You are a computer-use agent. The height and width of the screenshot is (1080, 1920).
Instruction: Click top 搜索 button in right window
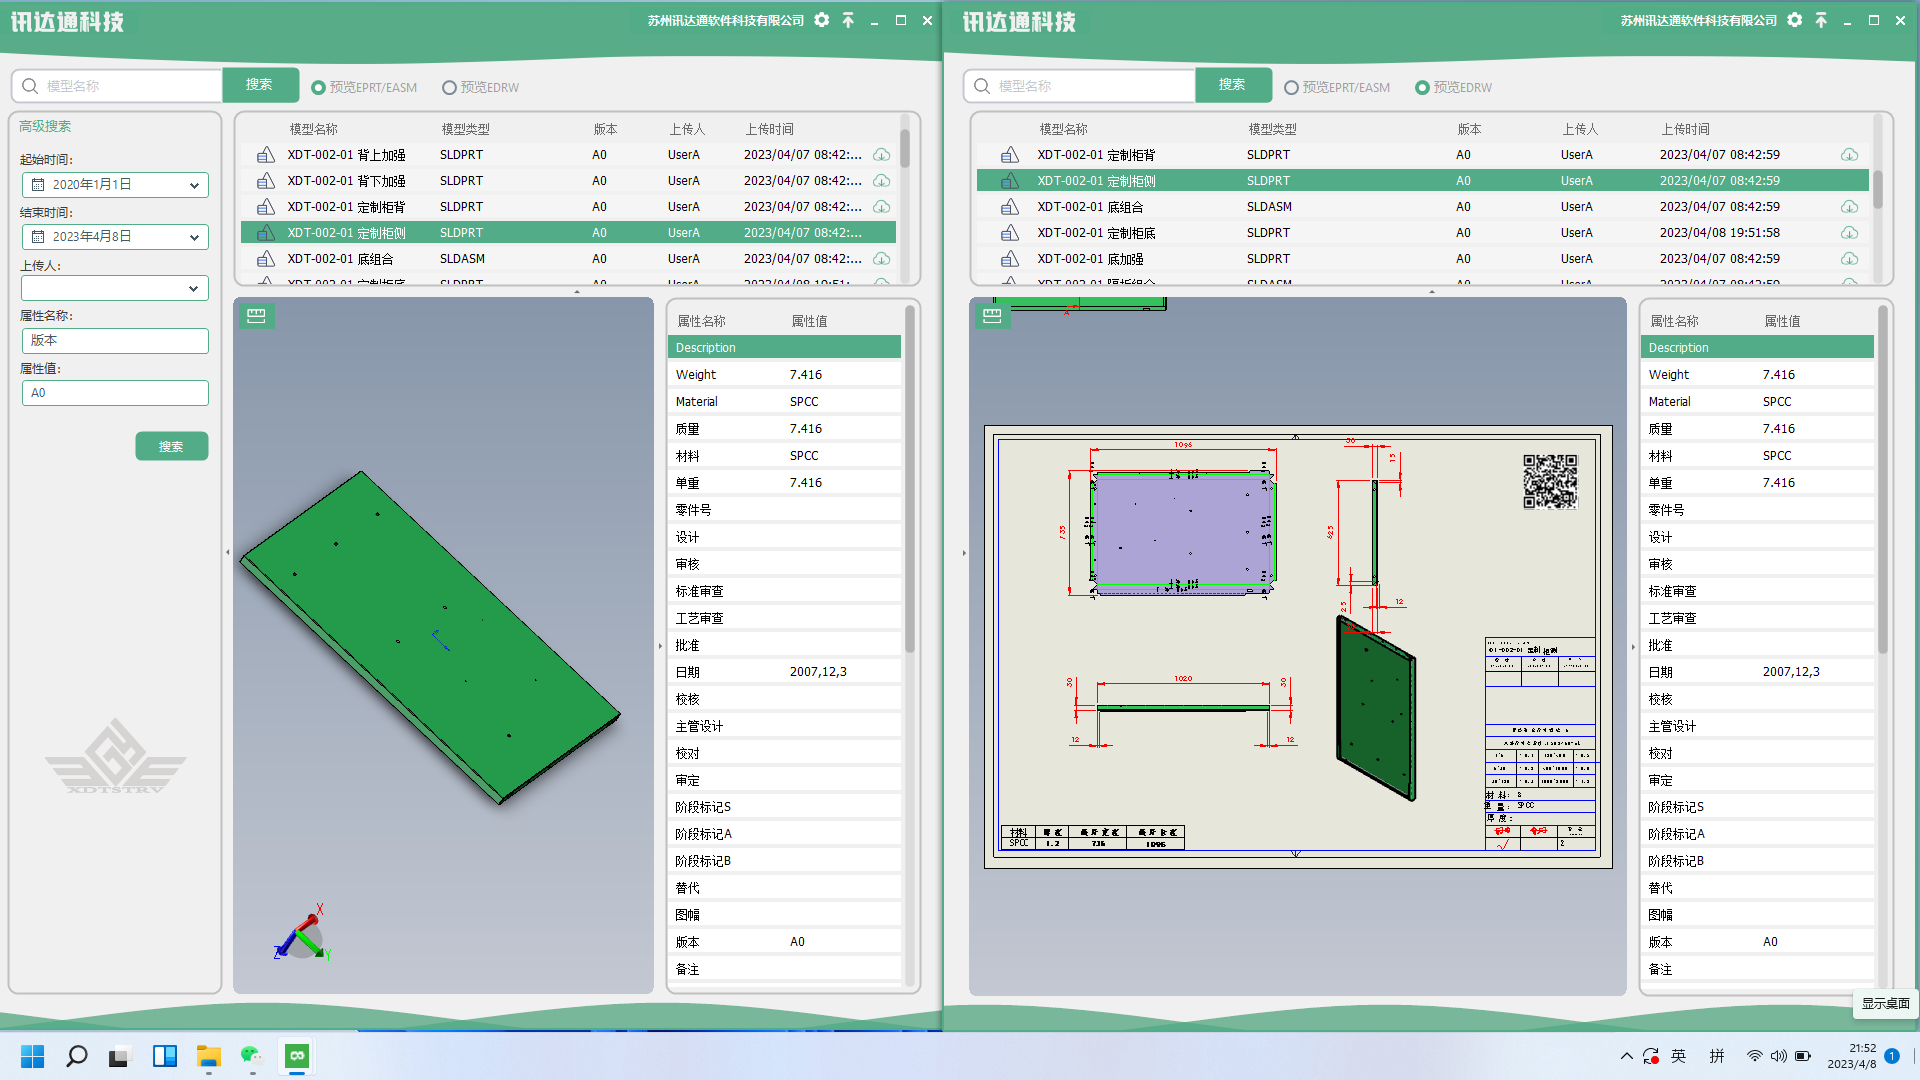(1232, 85)
